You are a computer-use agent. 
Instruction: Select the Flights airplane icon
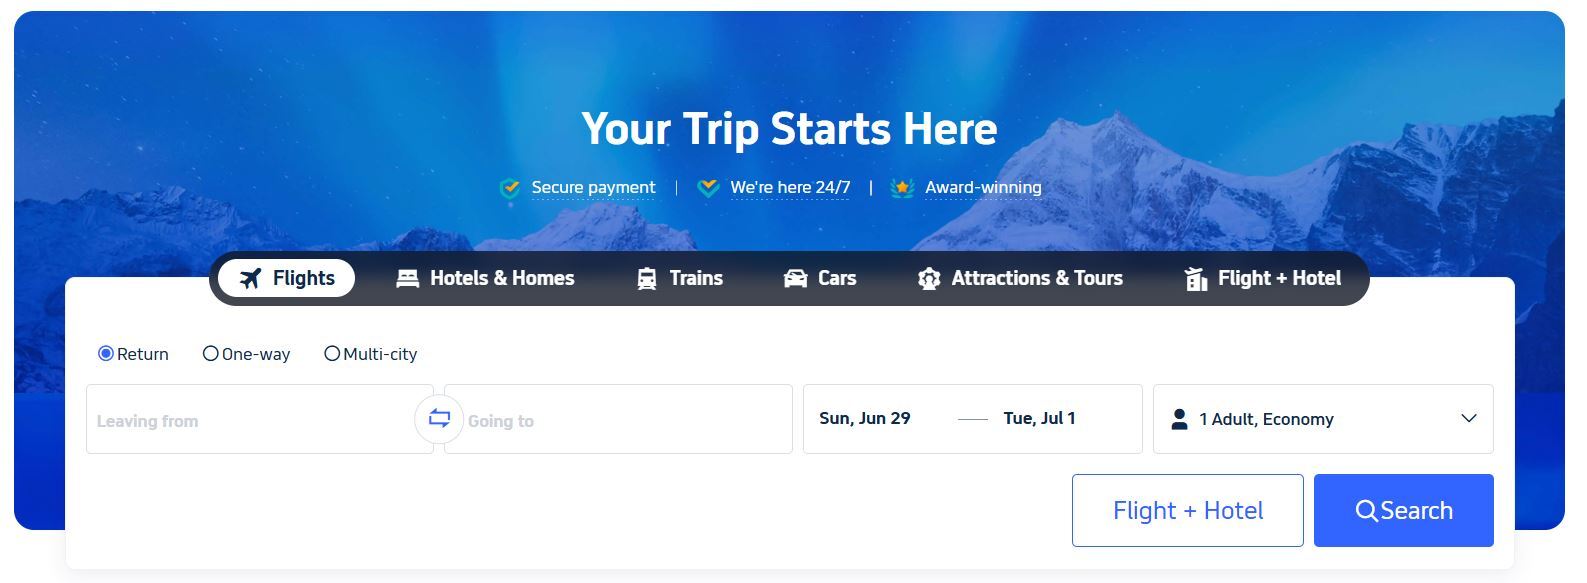point(252,278)
